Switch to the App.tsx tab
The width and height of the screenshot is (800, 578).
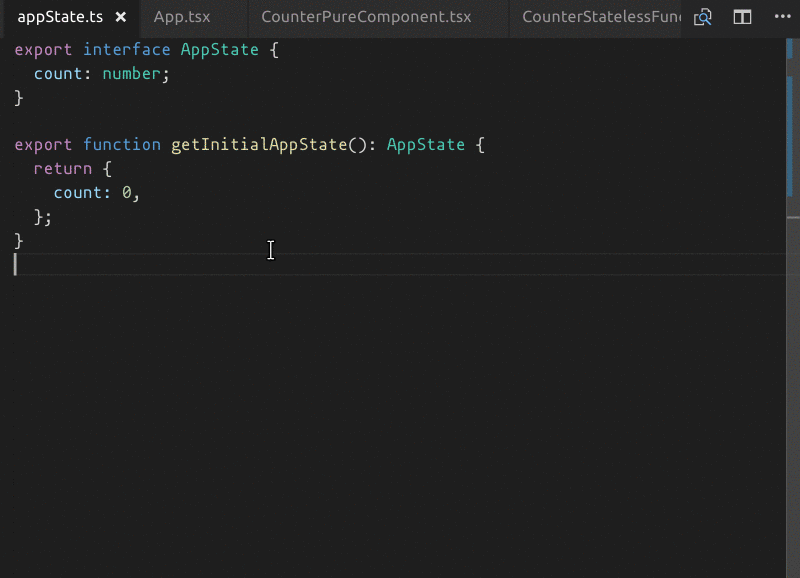(182, 17)
